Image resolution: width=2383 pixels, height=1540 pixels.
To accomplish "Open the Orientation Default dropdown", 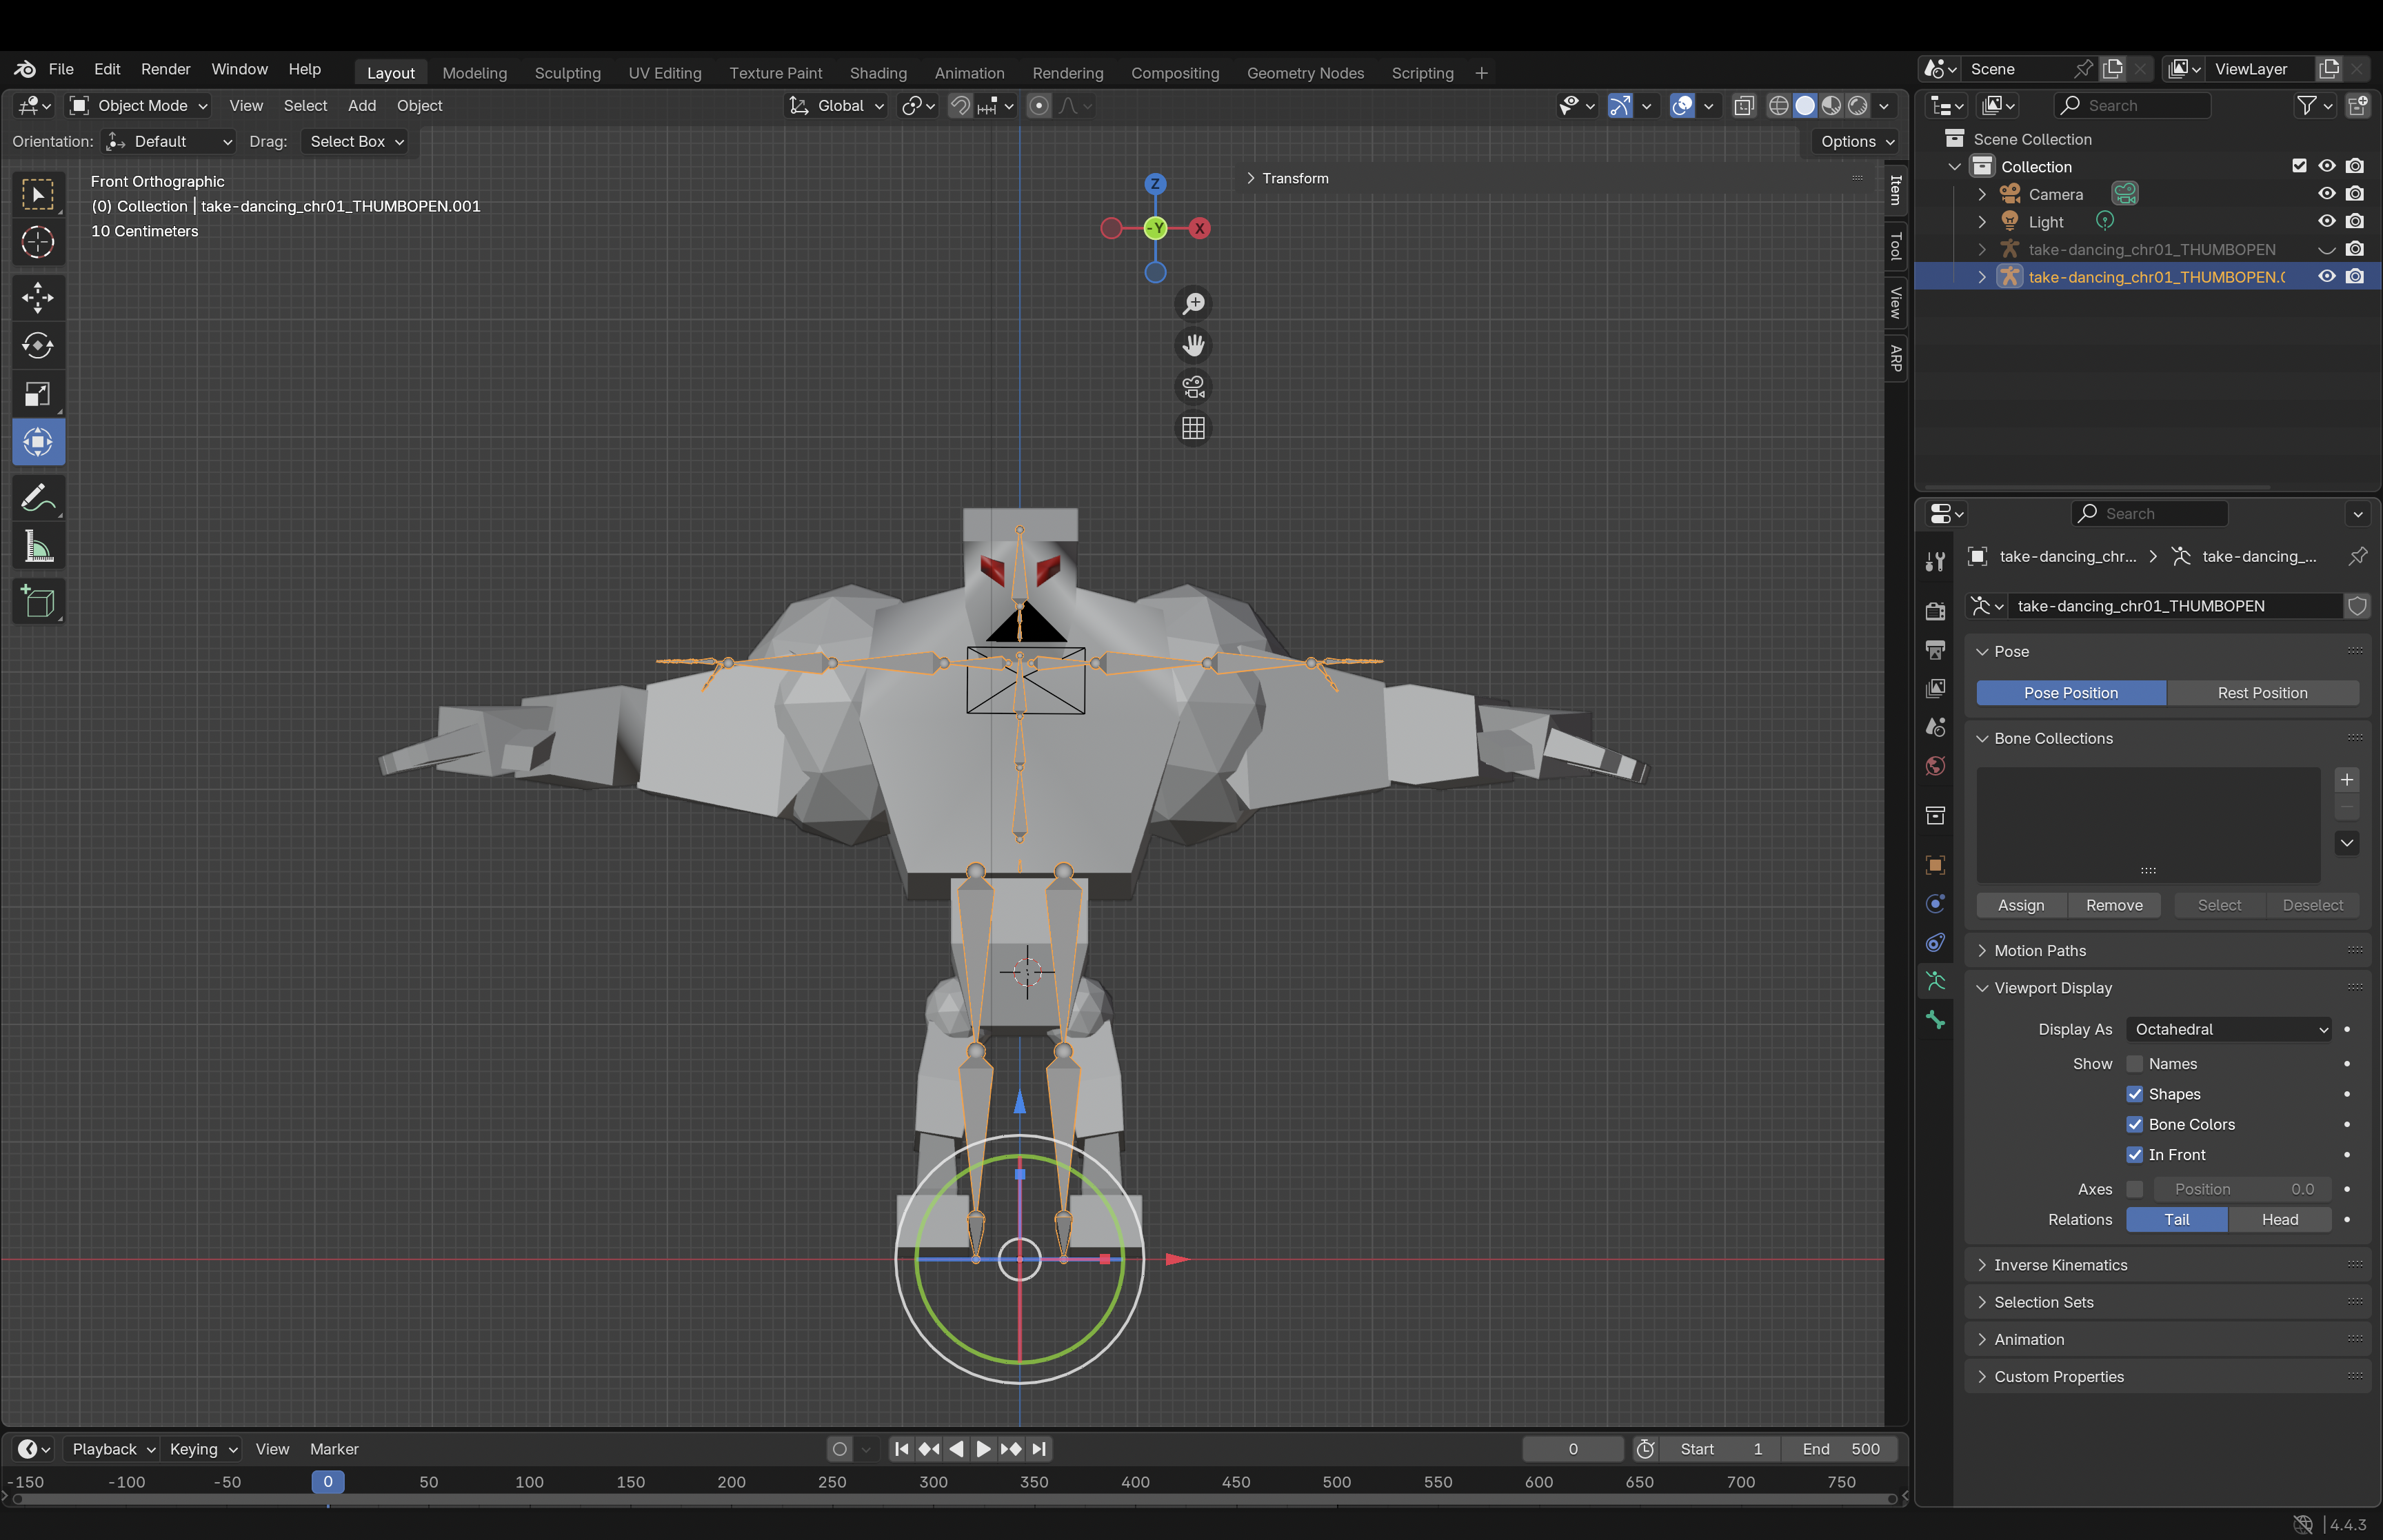I will coord(168,141).
